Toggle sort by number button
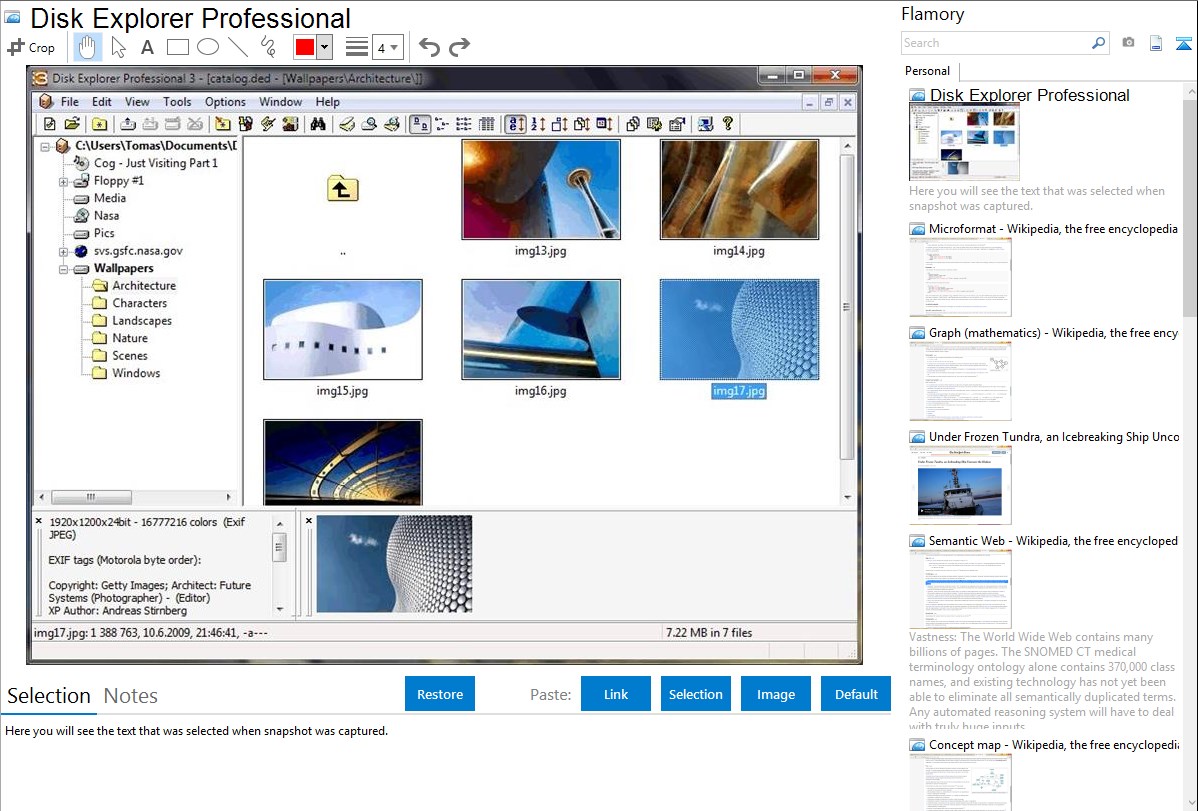This screenshot has height=811, width=1198. pyautogui.click(x=538, y=124)
